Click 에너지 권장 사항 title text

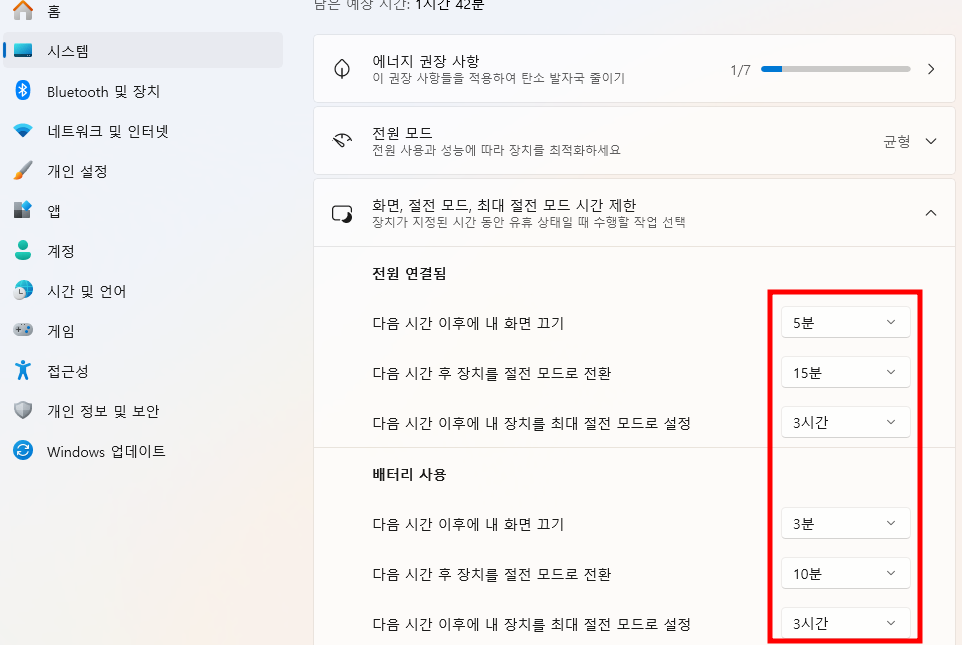coord(426,61)
